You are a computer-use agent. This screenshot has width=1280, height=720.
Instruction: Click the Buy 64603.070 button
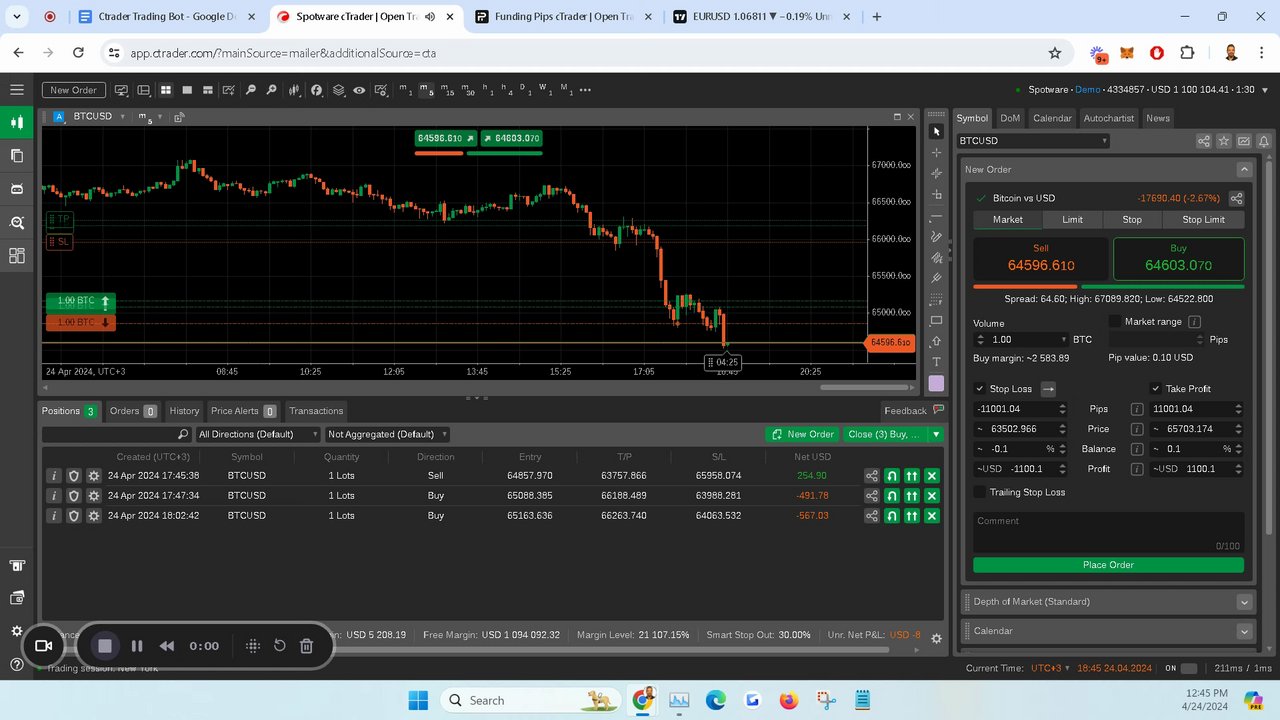1178,258
